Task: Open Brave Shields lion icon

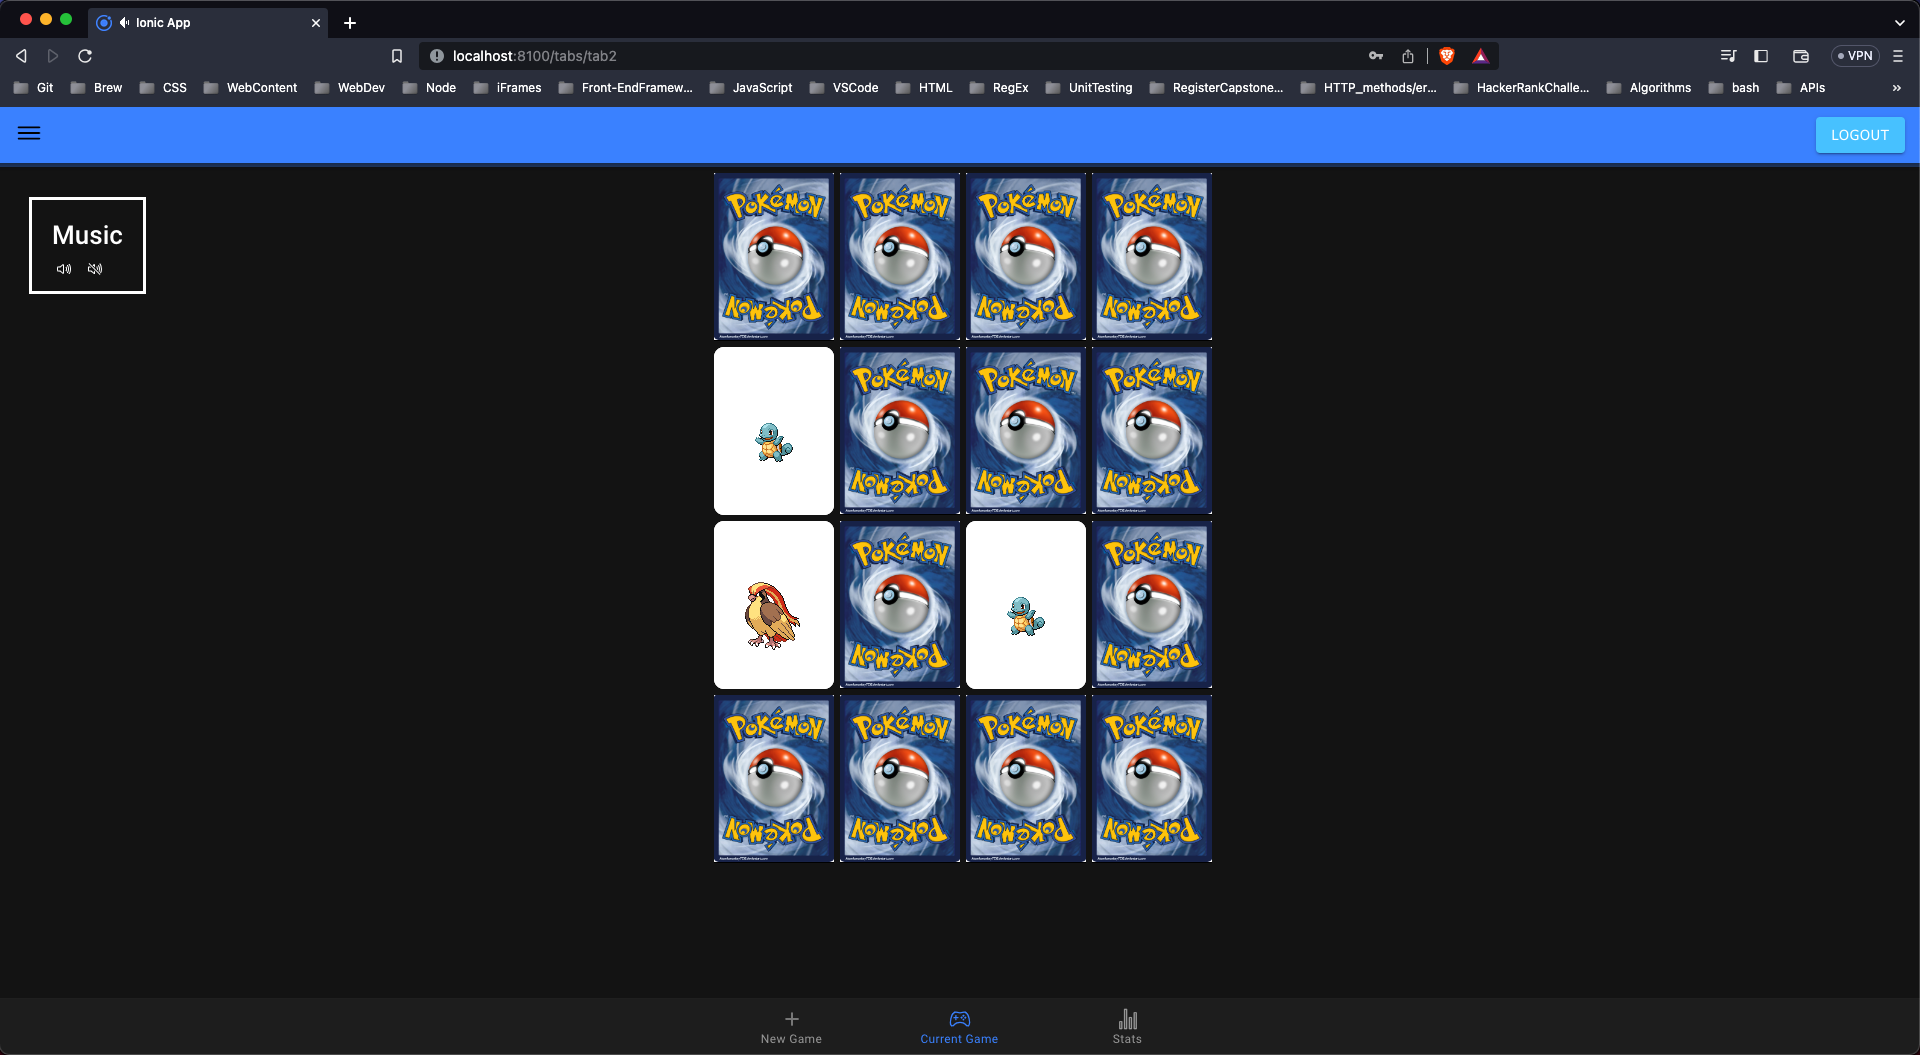Action: [x=1447, y=56]
